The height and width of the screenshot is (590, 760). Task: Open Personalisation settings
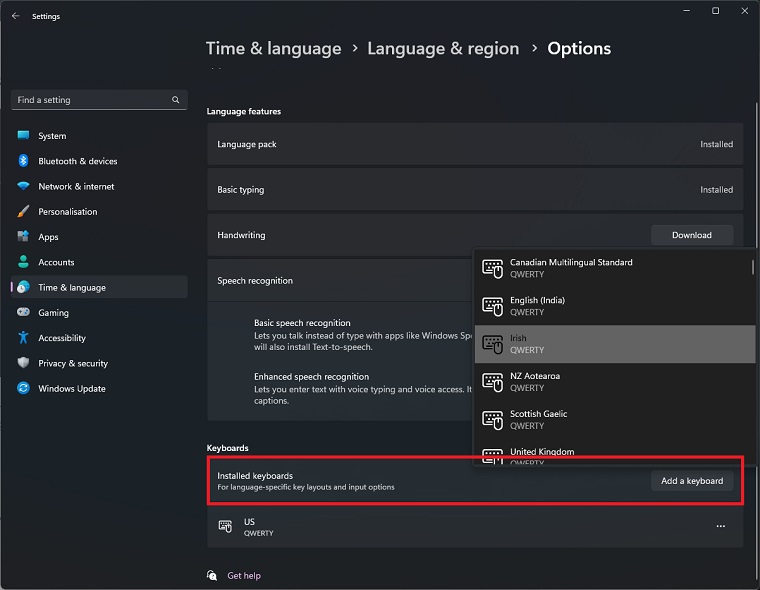(99, 211)
